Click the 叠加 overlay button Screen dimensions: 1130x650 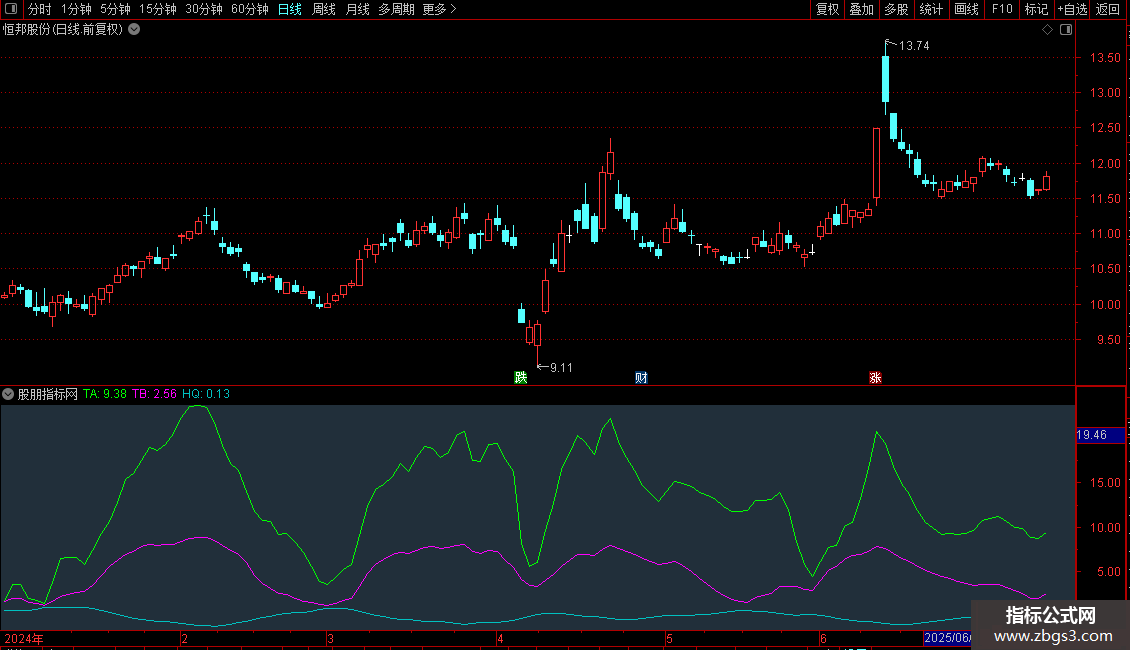861,9
